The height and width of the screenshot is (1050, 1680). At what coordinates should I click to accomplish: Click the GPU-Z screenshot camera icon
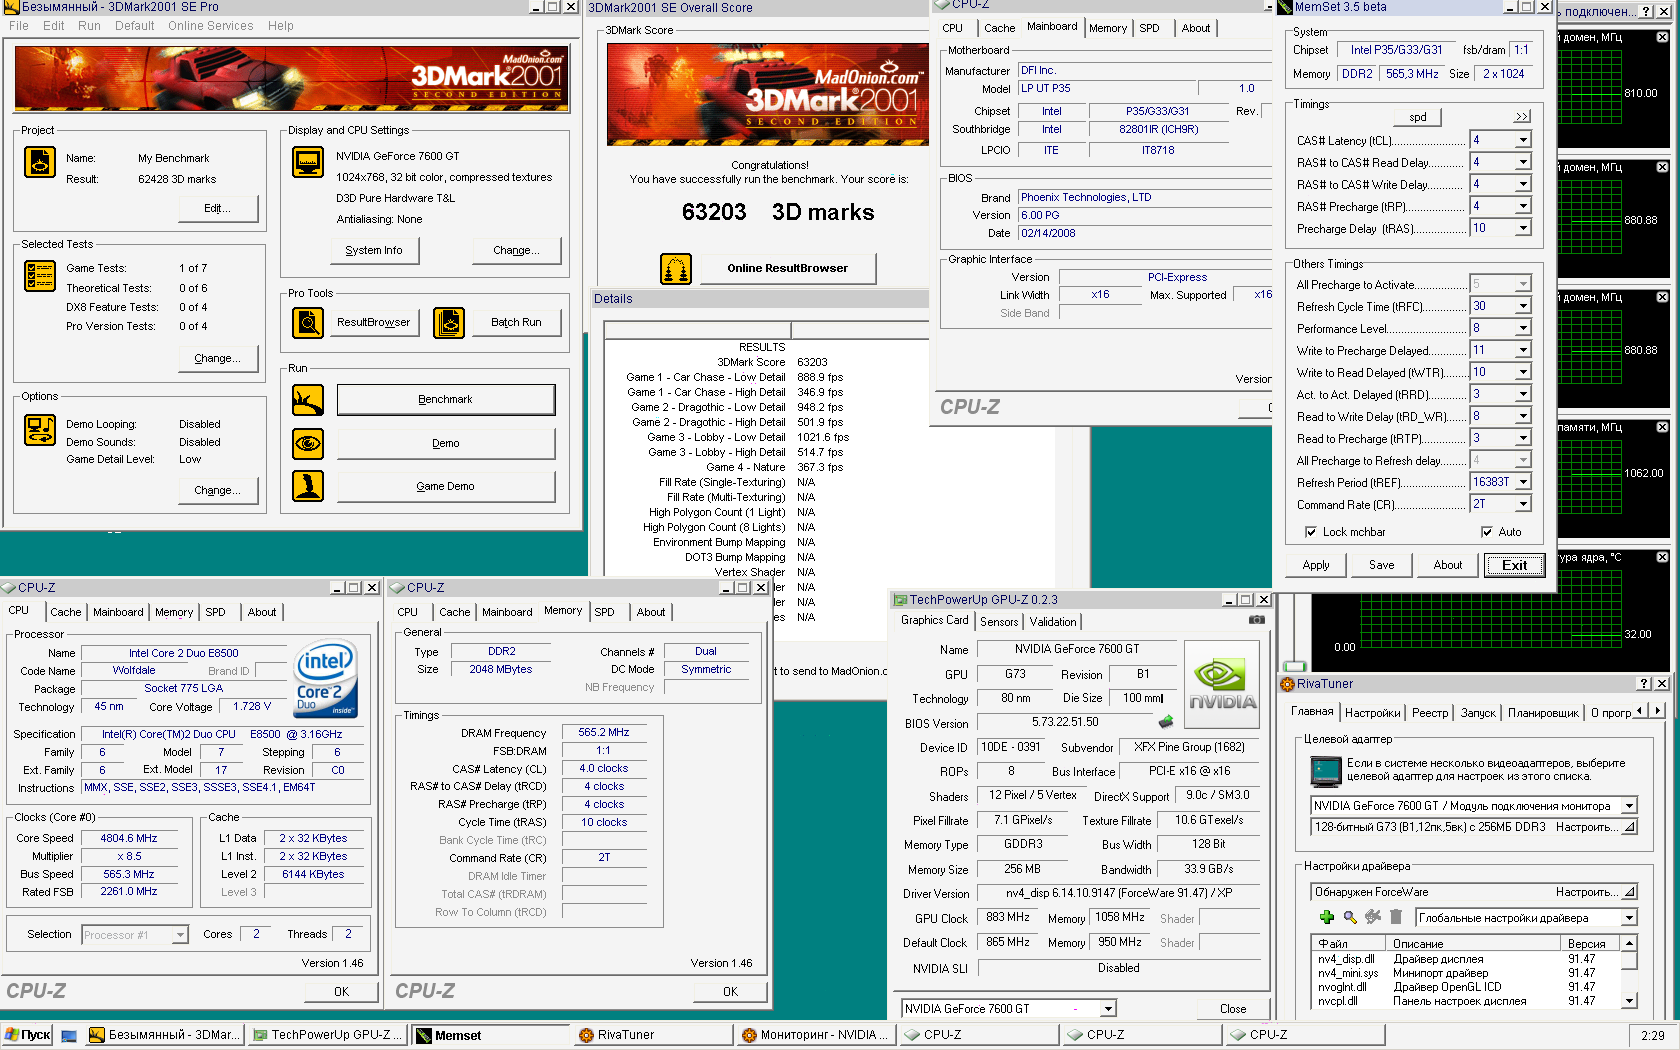[1257, 620]
